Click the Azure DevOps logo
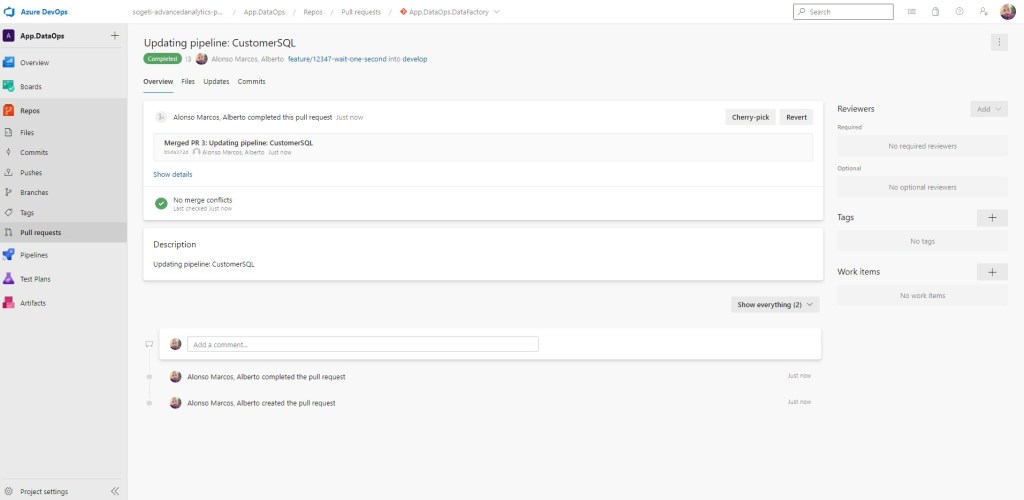The image size is (1024, 500). click(10, 11)
